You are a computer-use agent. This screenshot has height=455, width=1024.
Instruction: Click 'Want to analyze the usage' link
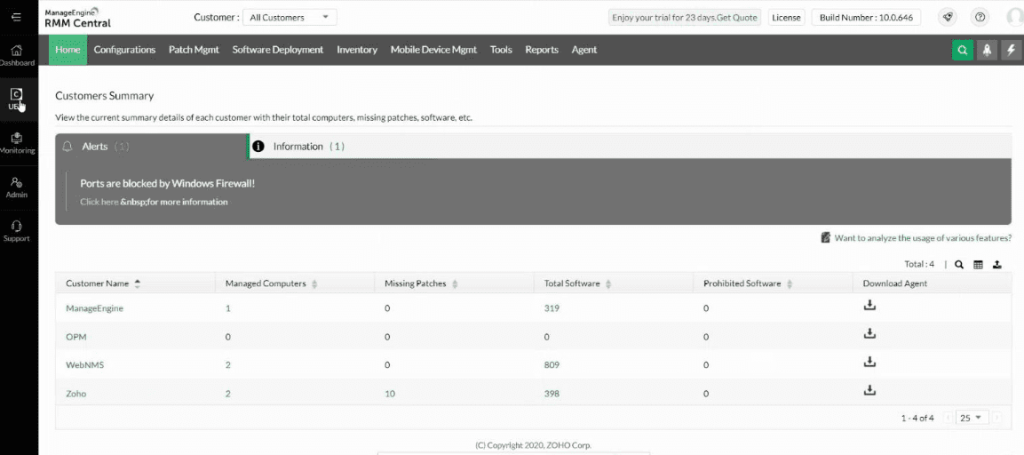tap(922, 238)
